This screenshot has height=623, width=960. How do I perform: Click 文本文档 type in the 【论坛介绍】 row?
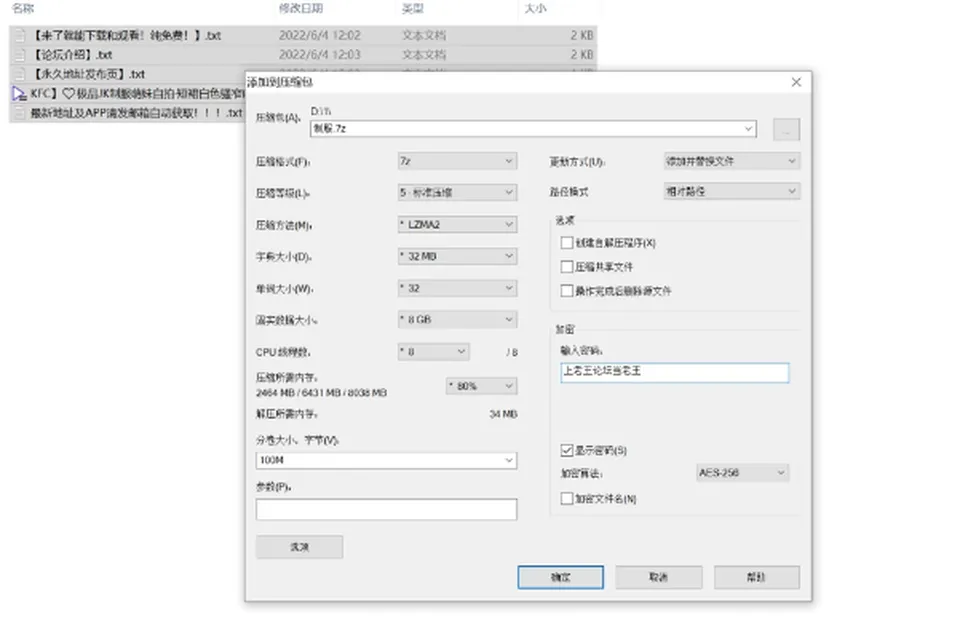point(424,54)
